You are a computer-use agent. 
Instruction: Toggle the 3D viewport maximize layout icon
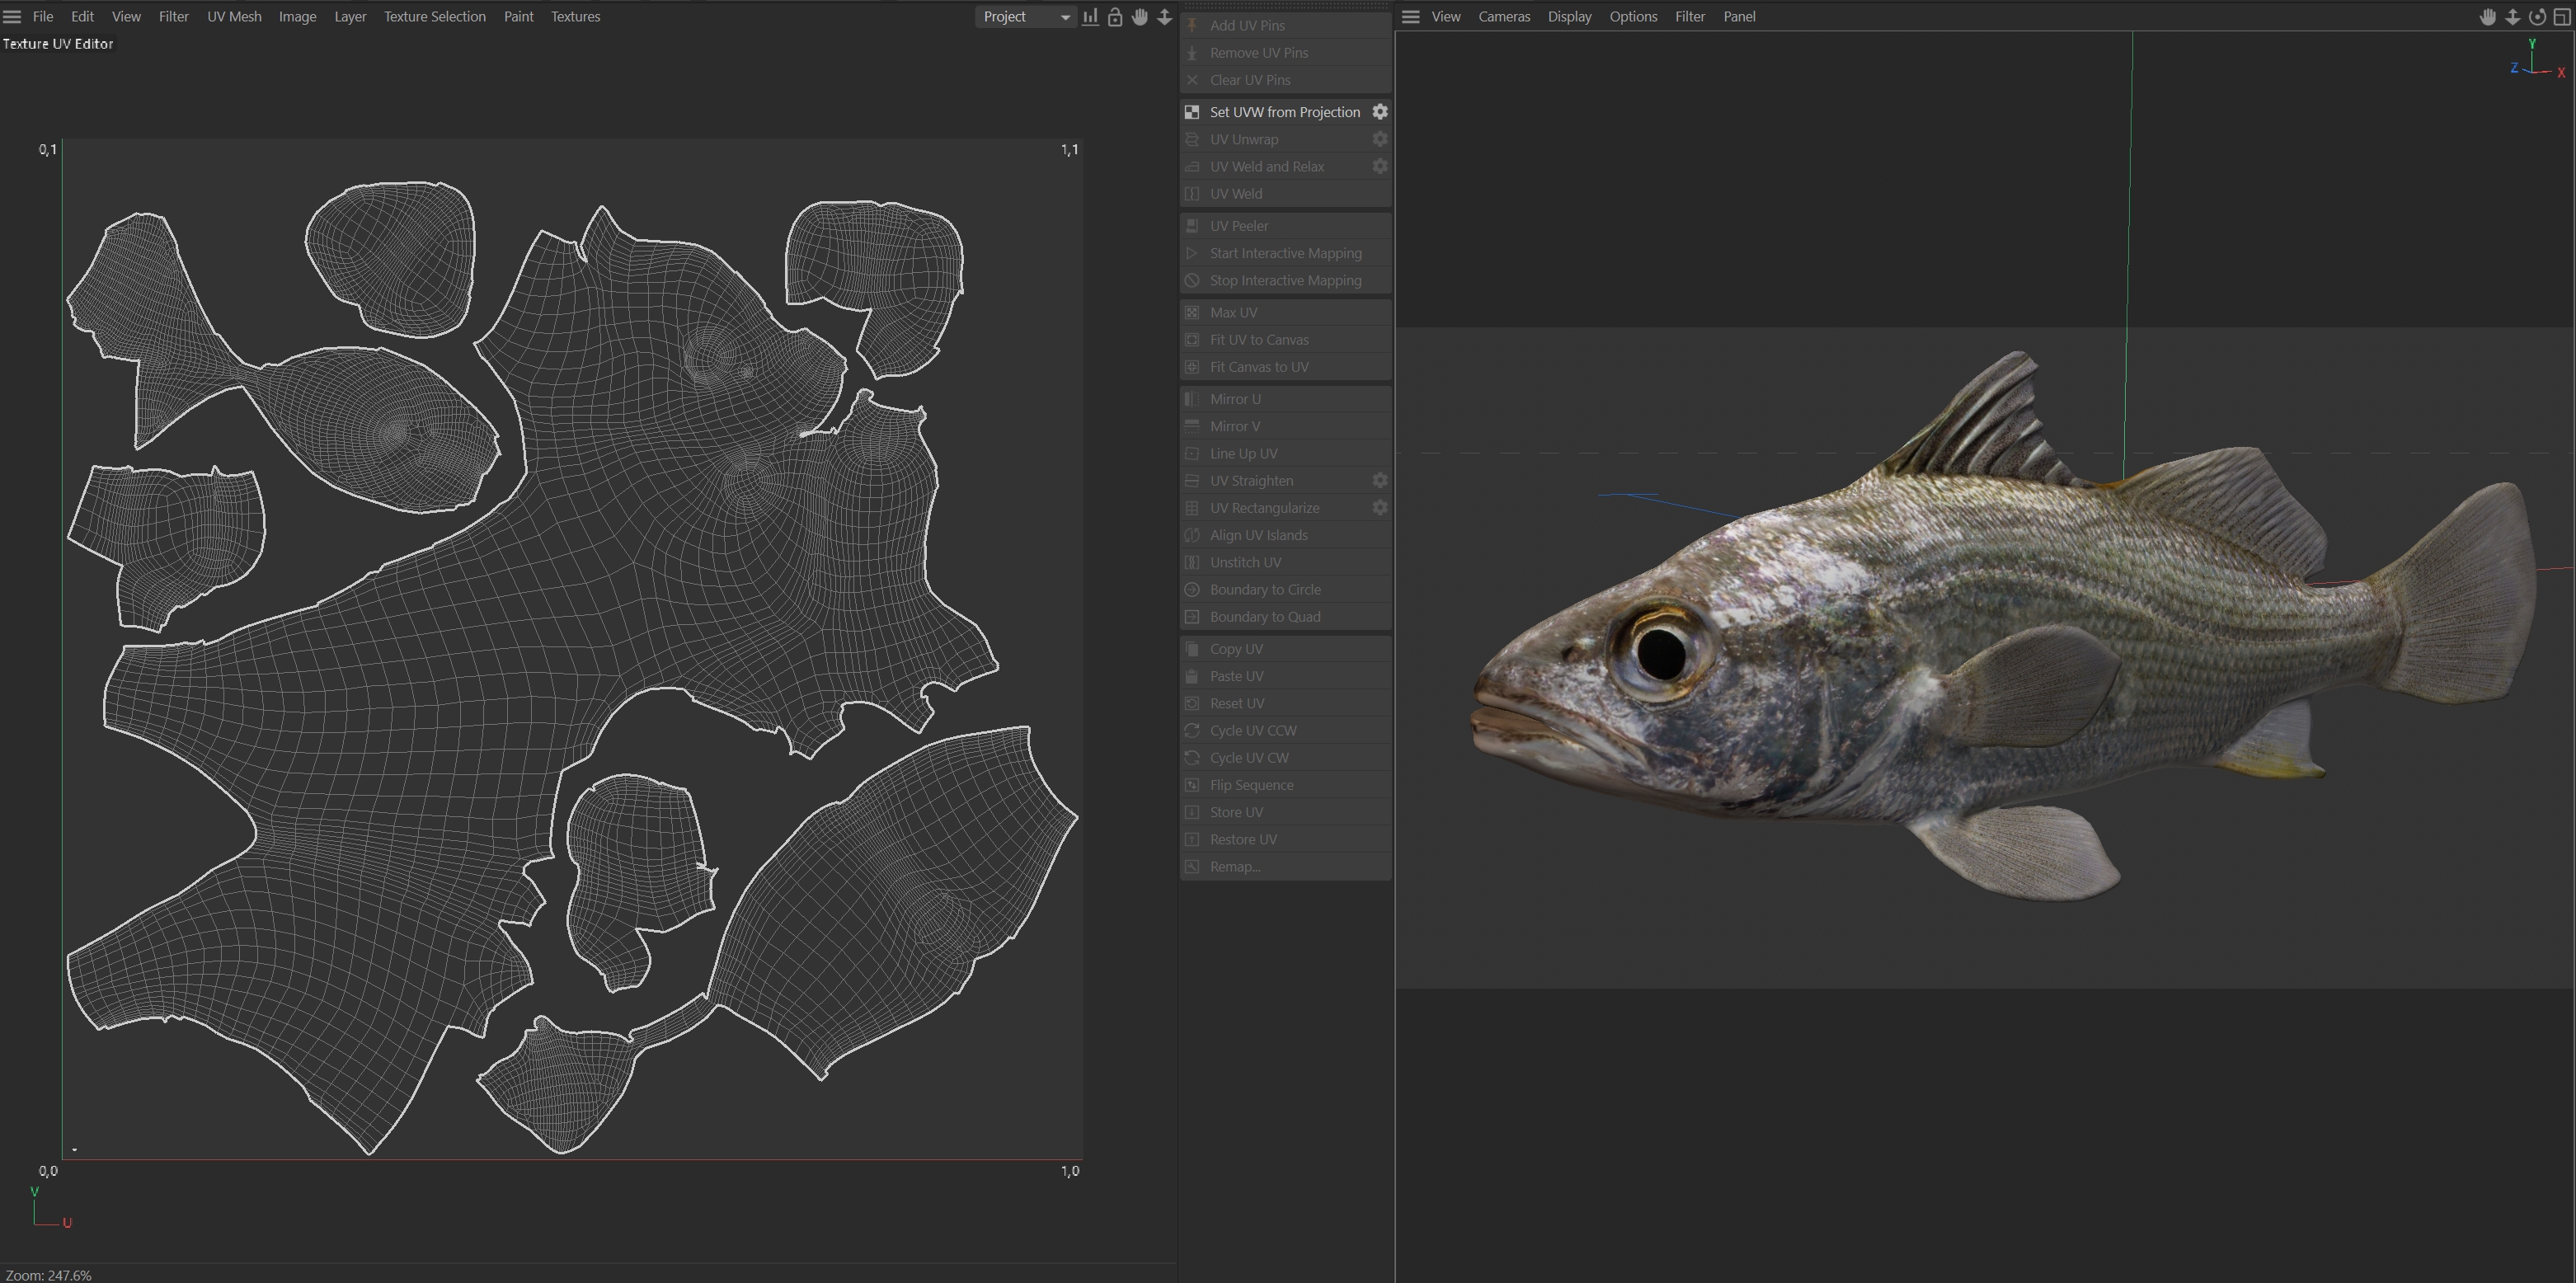2562,16
